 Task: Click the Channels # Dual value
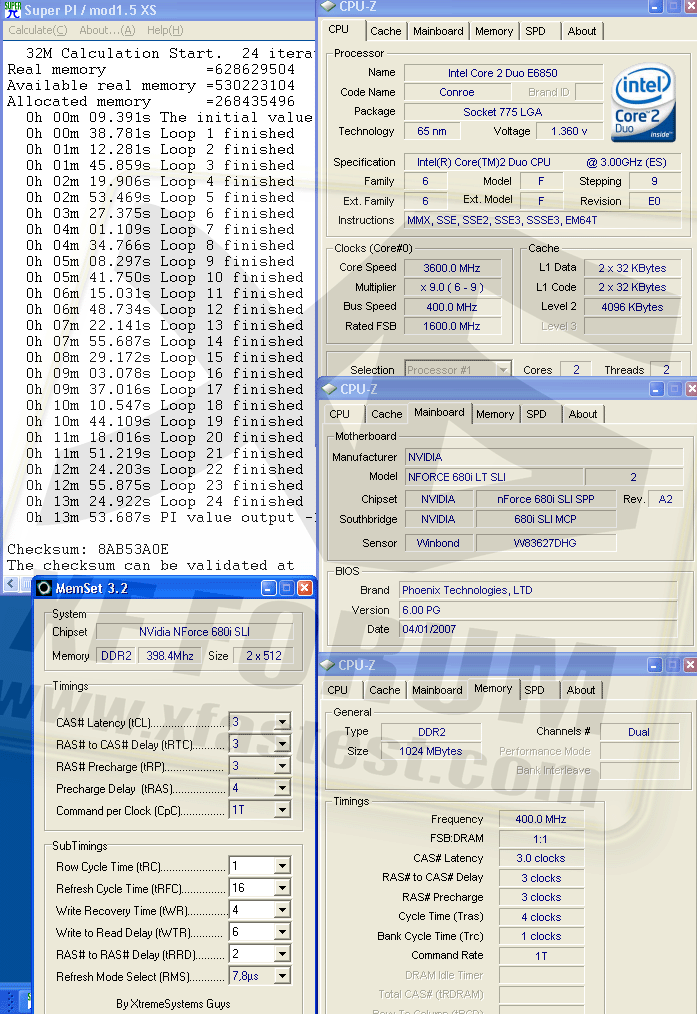[x=639, y=732]
